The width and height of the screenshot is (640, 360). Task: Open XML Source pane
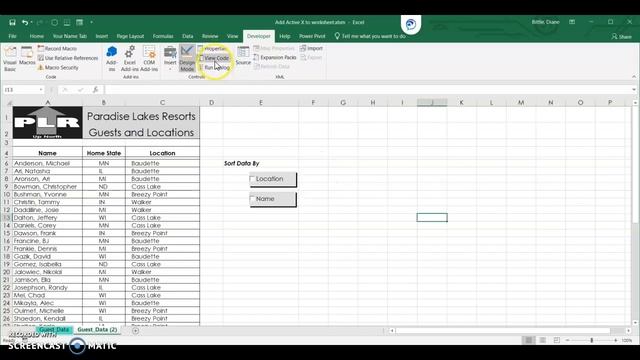[243, 55]
